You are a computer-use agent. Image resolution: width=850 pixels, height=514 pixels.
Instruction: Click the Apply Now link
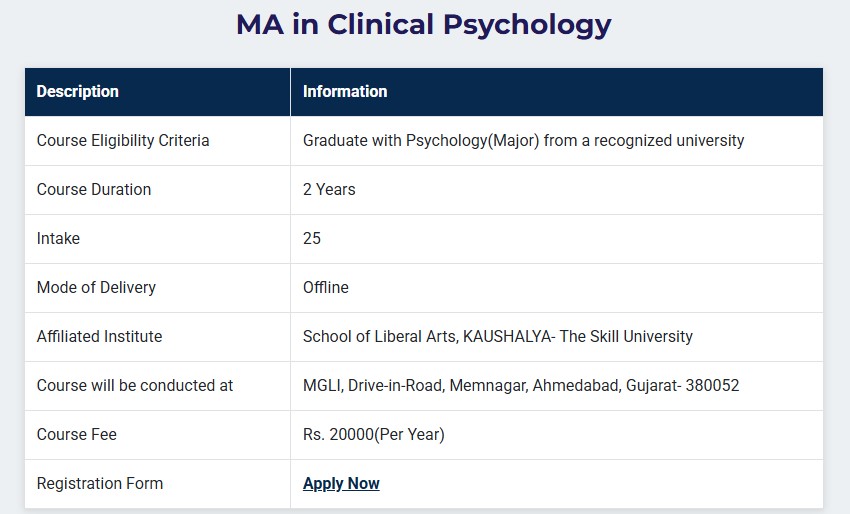(x=341, y=484)
